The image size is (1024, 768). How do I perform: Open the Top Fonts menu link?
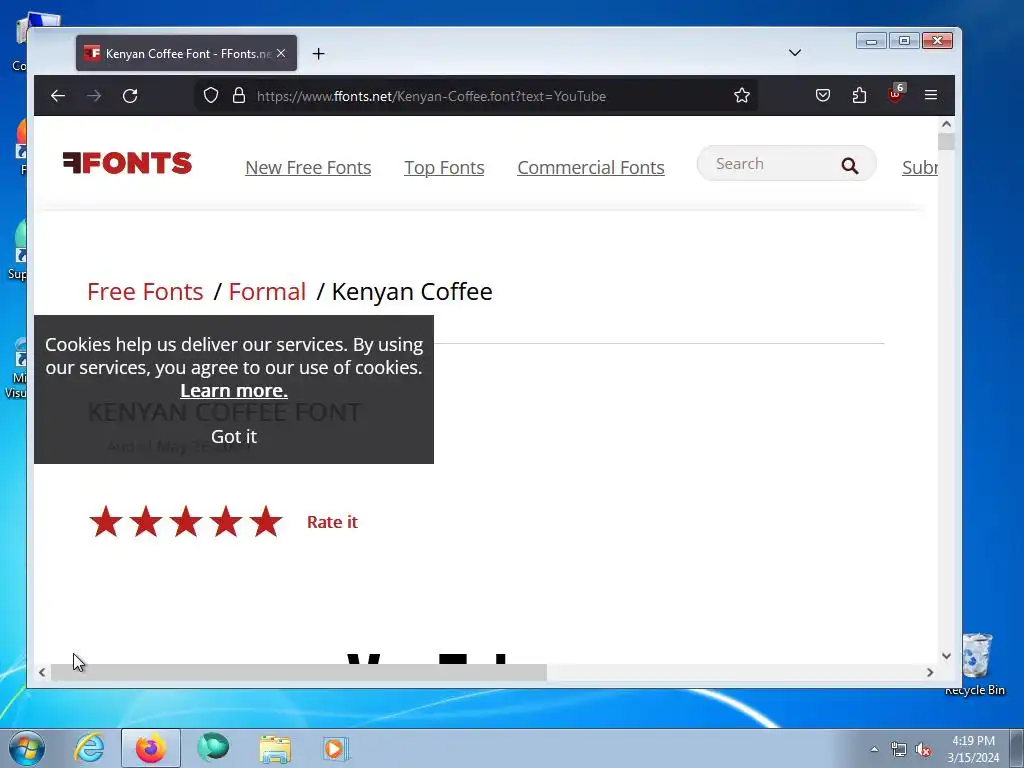point(444,168)
